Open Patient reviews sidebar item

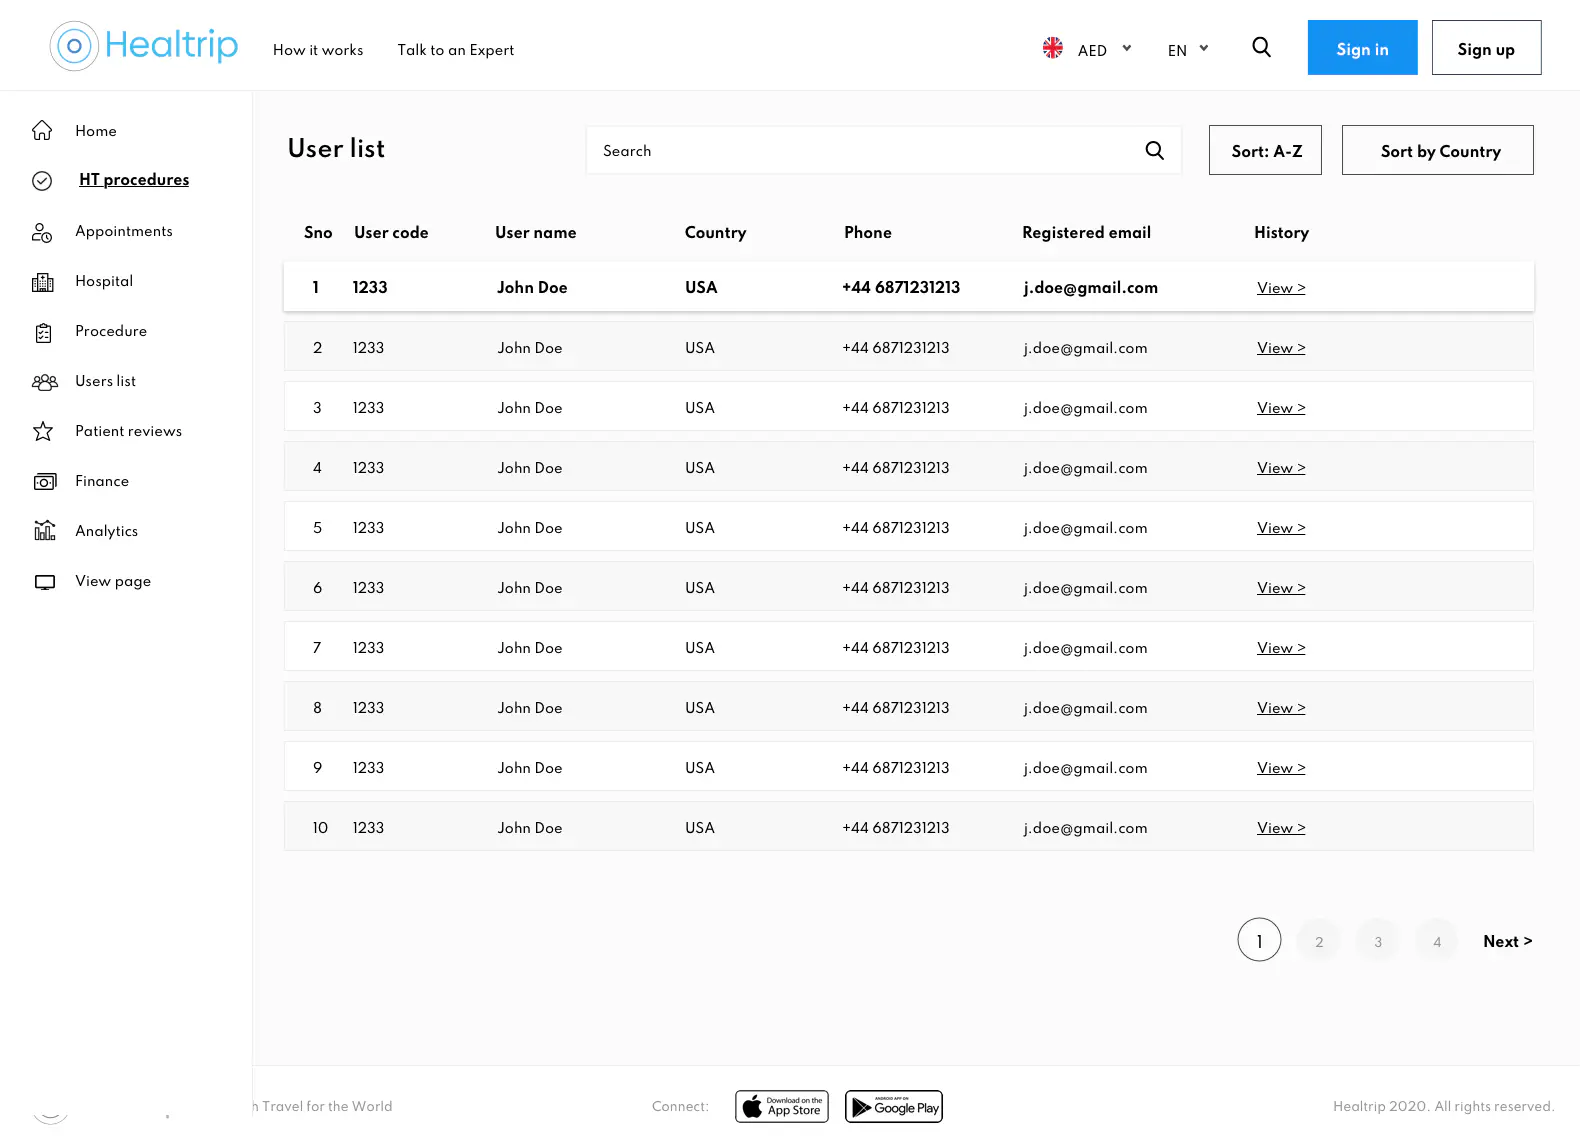coord(129,431)
